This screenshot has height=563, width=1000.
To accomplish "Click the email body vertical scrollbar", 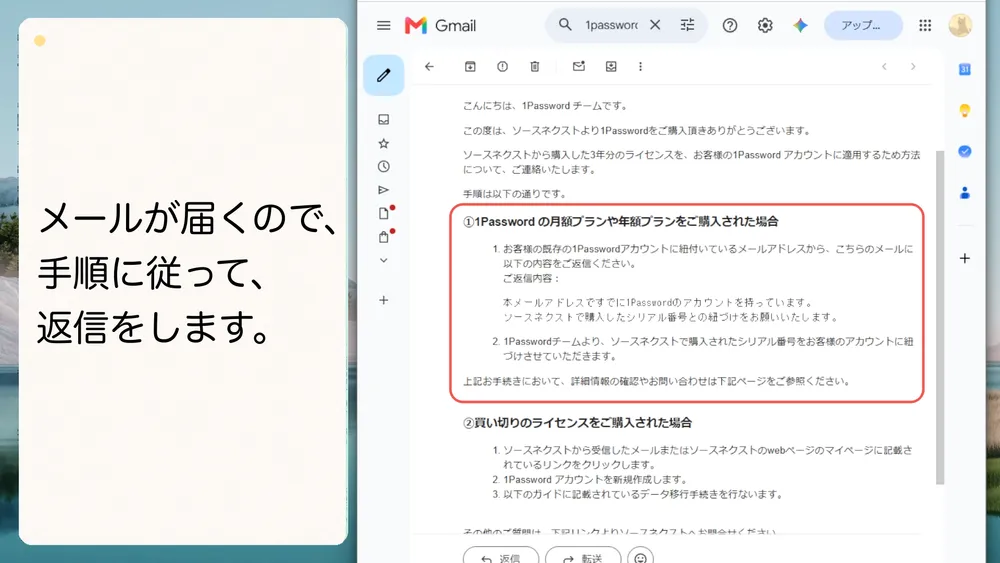I will 939,317.
